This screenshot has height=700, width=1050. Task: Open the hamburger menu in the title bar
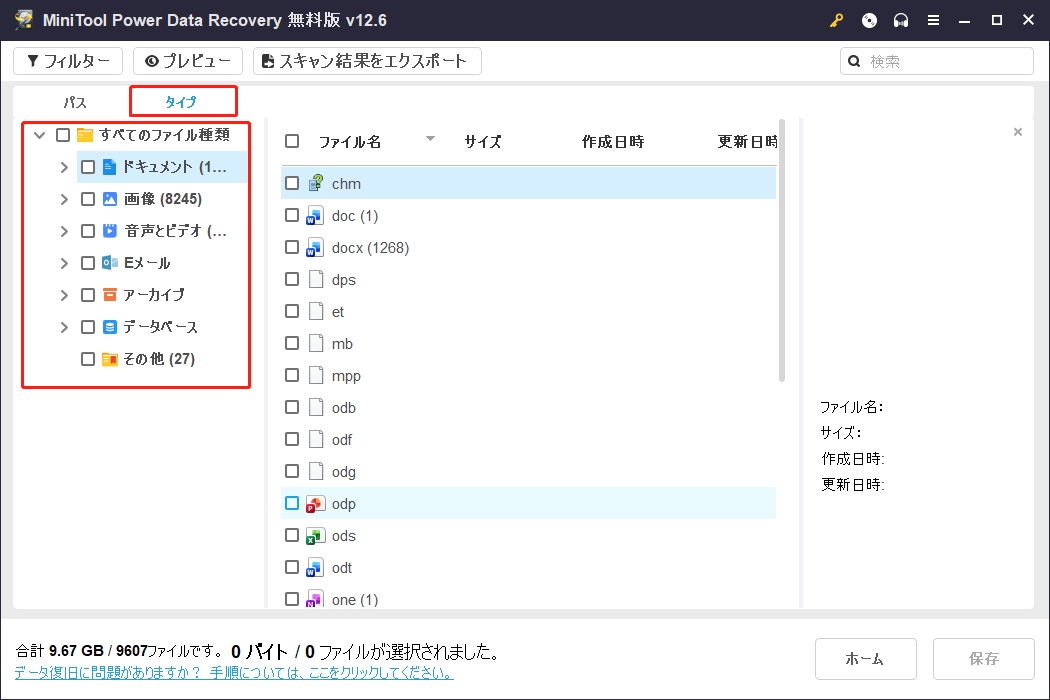(934, 20)
